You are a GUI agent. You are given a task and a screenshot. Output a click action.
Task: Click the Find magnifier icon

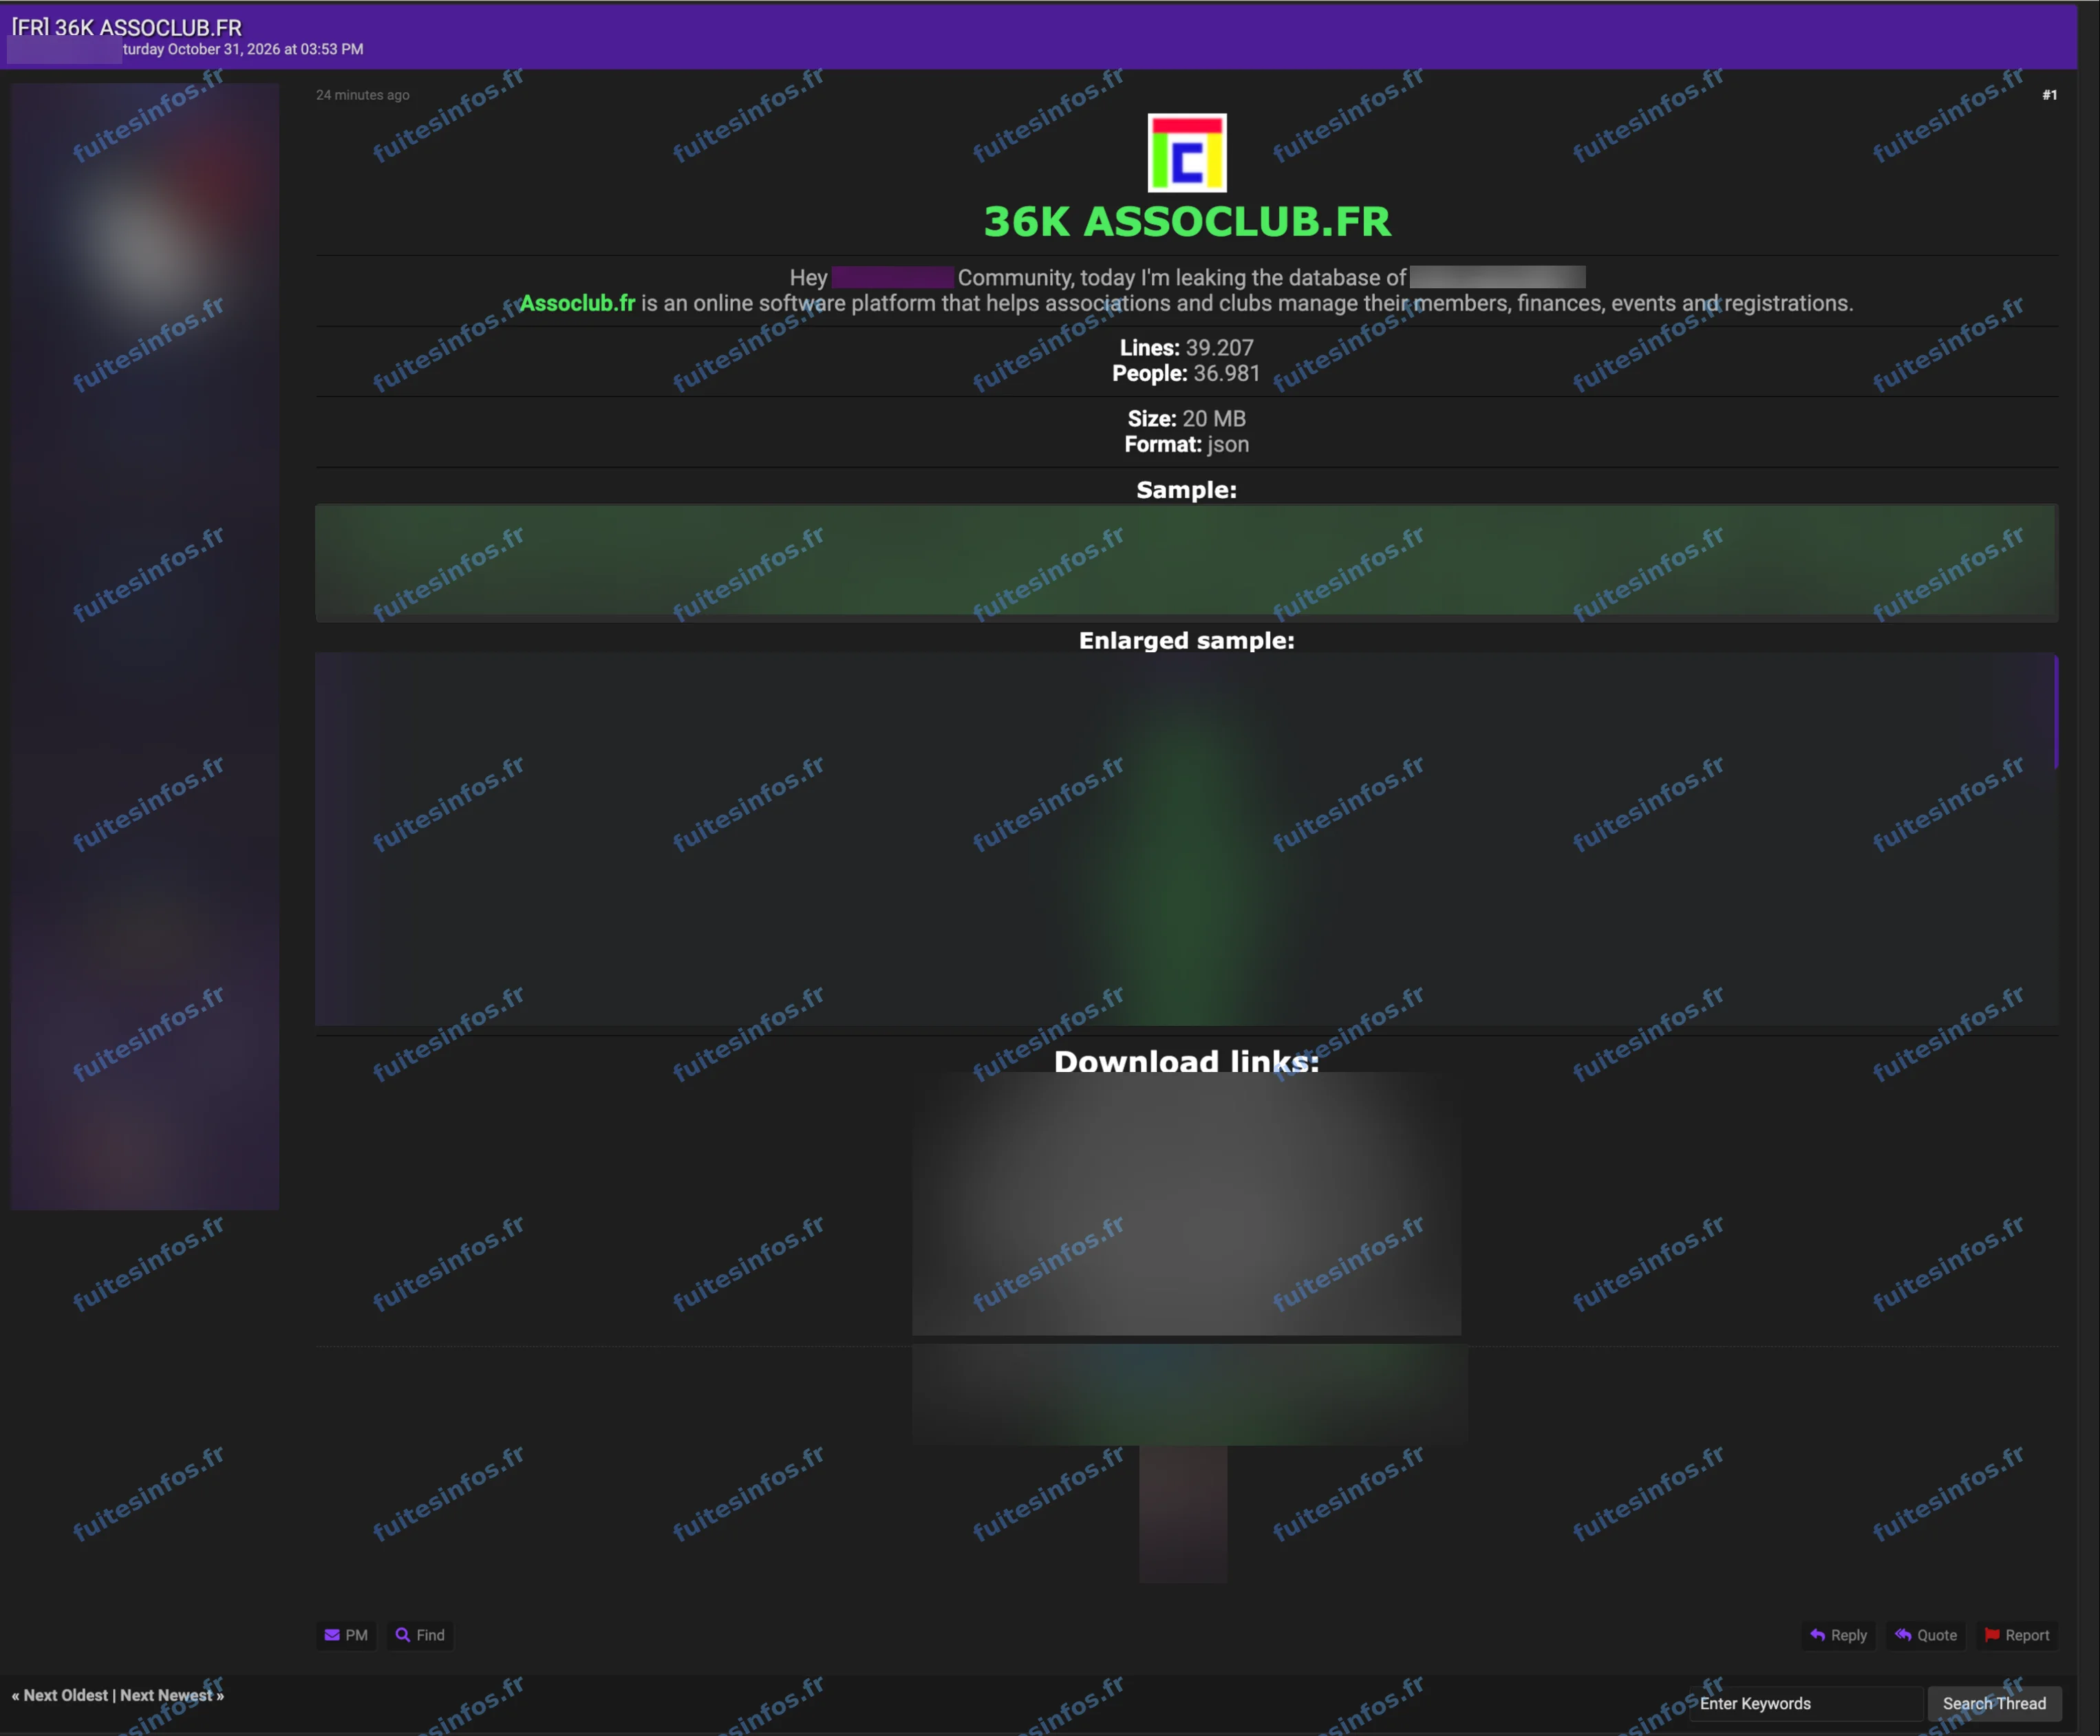point(403,1635)
